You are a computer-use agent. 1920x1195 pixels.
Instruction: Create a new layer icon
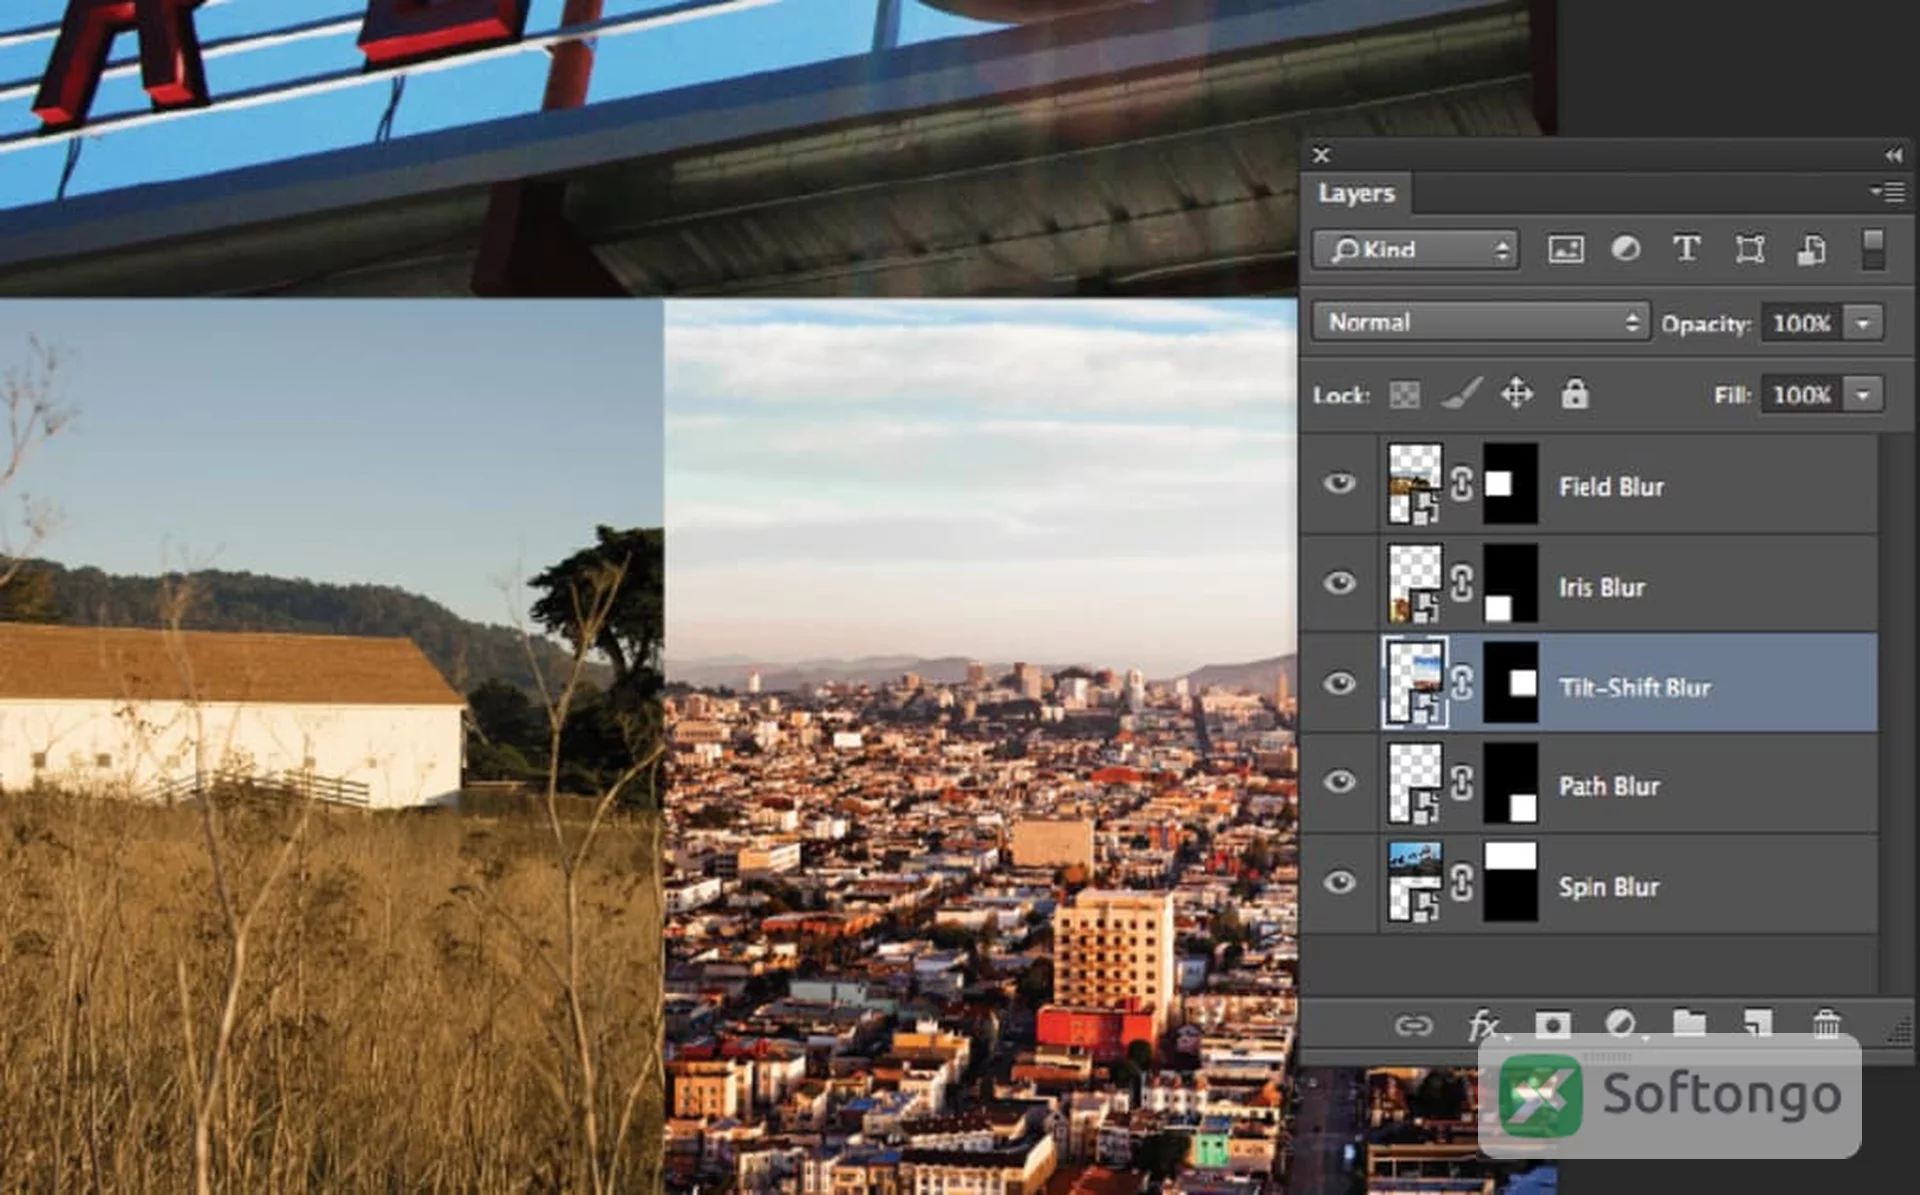click(x=1757, y=1023)
